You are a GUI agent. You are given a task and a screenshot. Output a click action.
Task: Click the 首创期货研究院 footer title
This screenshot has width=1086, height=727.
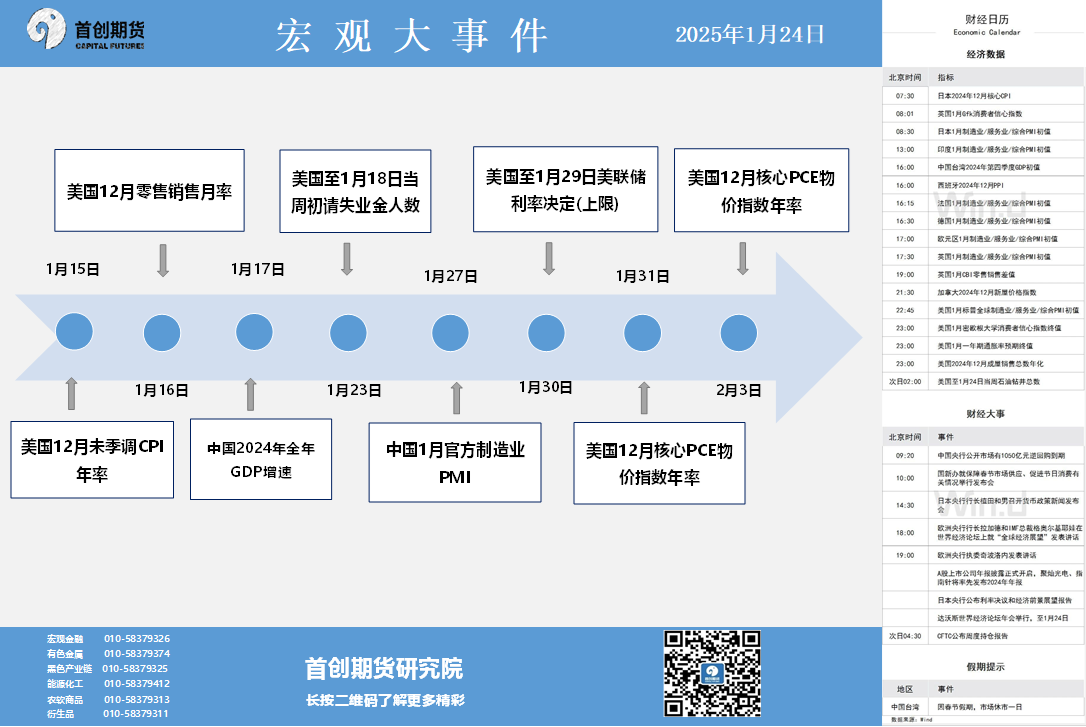[x=384, y=669]
